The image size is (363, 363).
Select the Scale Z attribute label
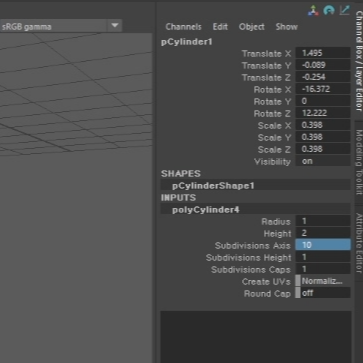click(x=274, y=150)
